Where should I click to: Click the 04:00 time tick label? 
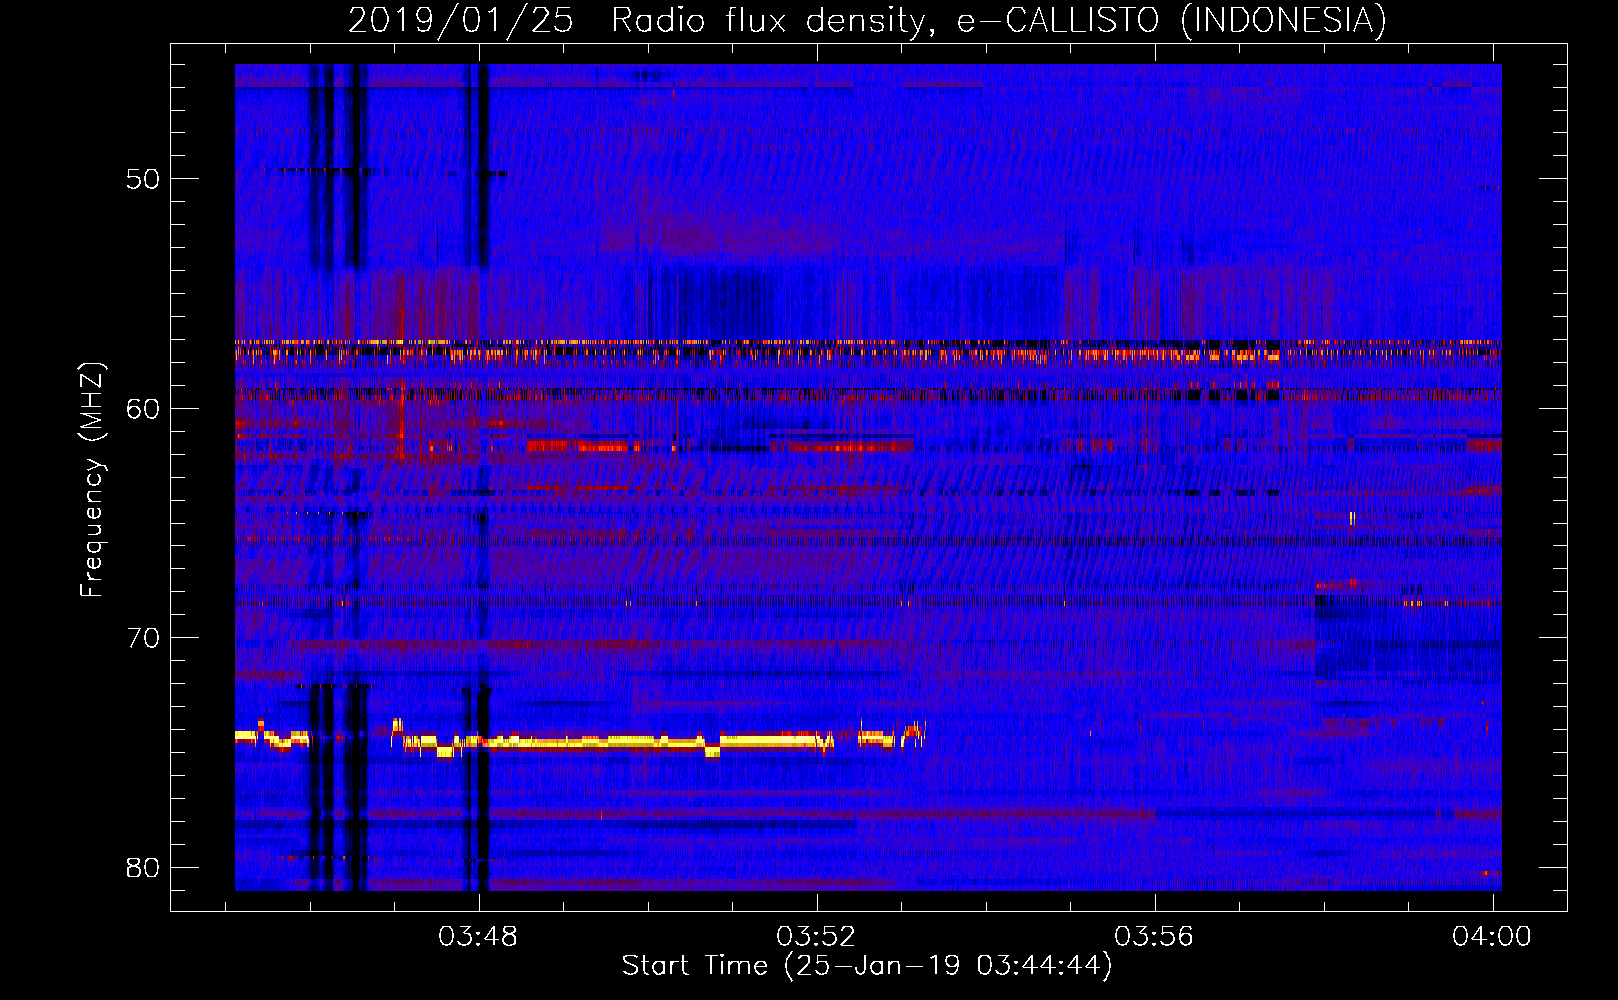click(1492, 936)
